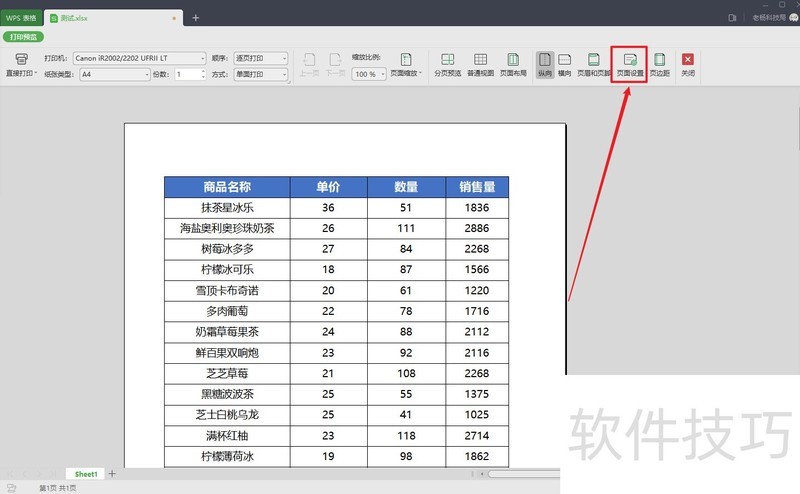This screenshot has width=800, height=494.
Task: Open a new tab with plus button
Action: pos(195,18)
